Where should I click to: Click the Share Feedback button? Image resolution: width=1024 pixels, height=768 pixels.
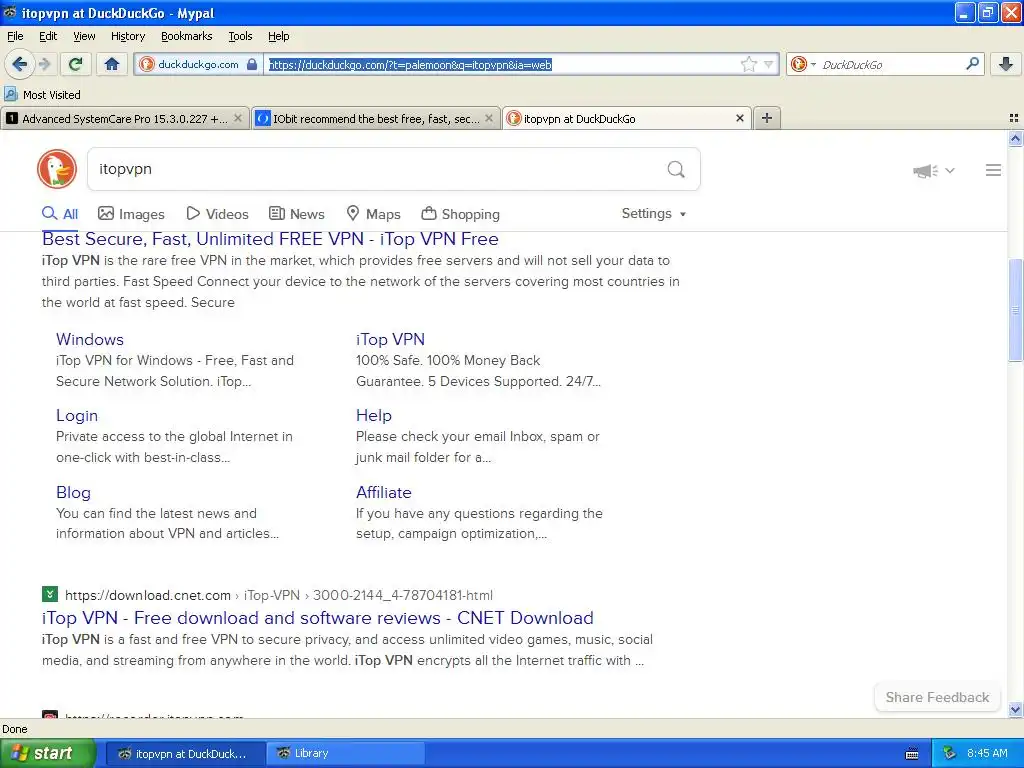pos(937,697)
